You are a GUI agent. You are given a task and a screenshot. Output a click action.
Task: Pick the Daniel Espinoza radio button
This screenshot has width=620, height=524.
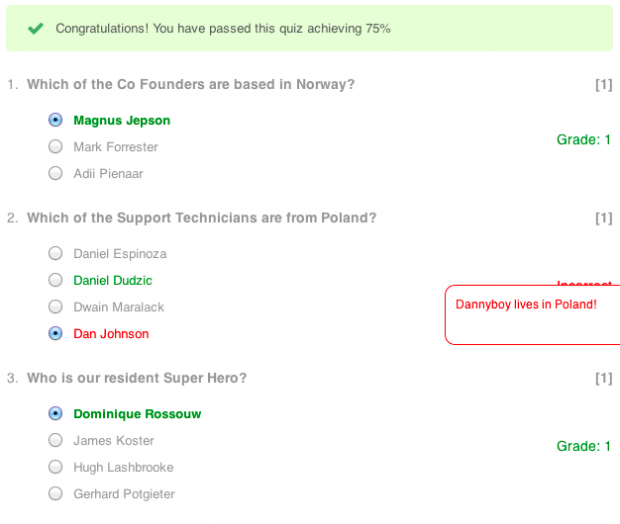(x=55, y=253)
